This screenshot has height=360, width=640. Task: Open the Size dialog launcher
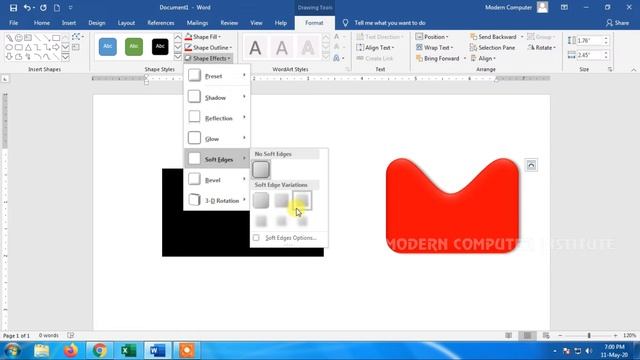tap(610, 69)
